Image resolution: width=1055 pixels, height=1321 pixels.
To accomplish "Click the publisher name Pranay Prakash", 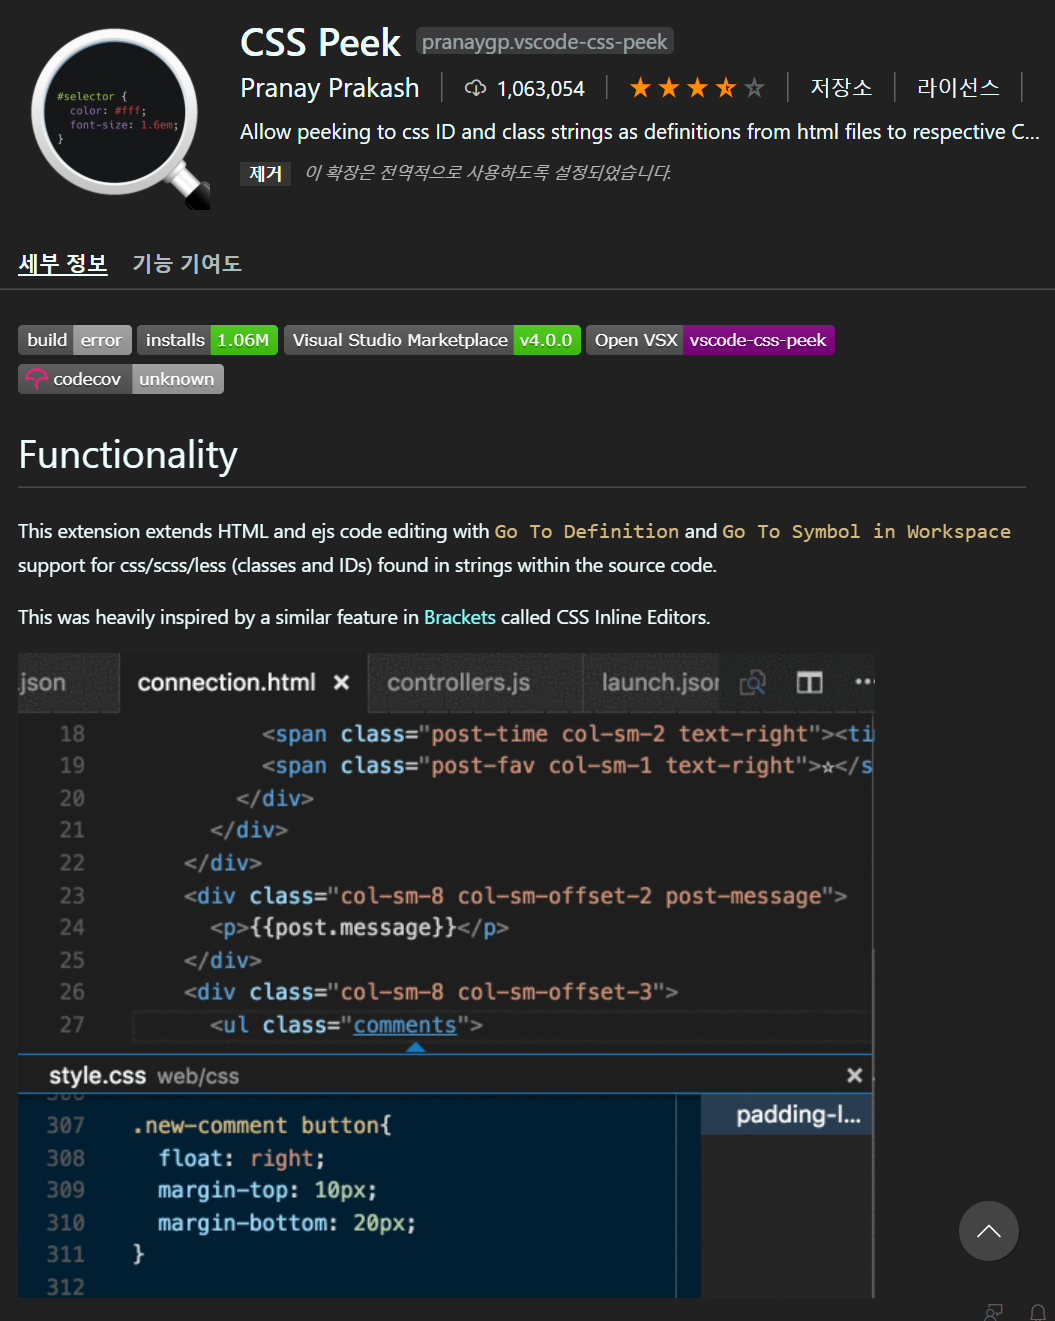I will click(329, 88).
